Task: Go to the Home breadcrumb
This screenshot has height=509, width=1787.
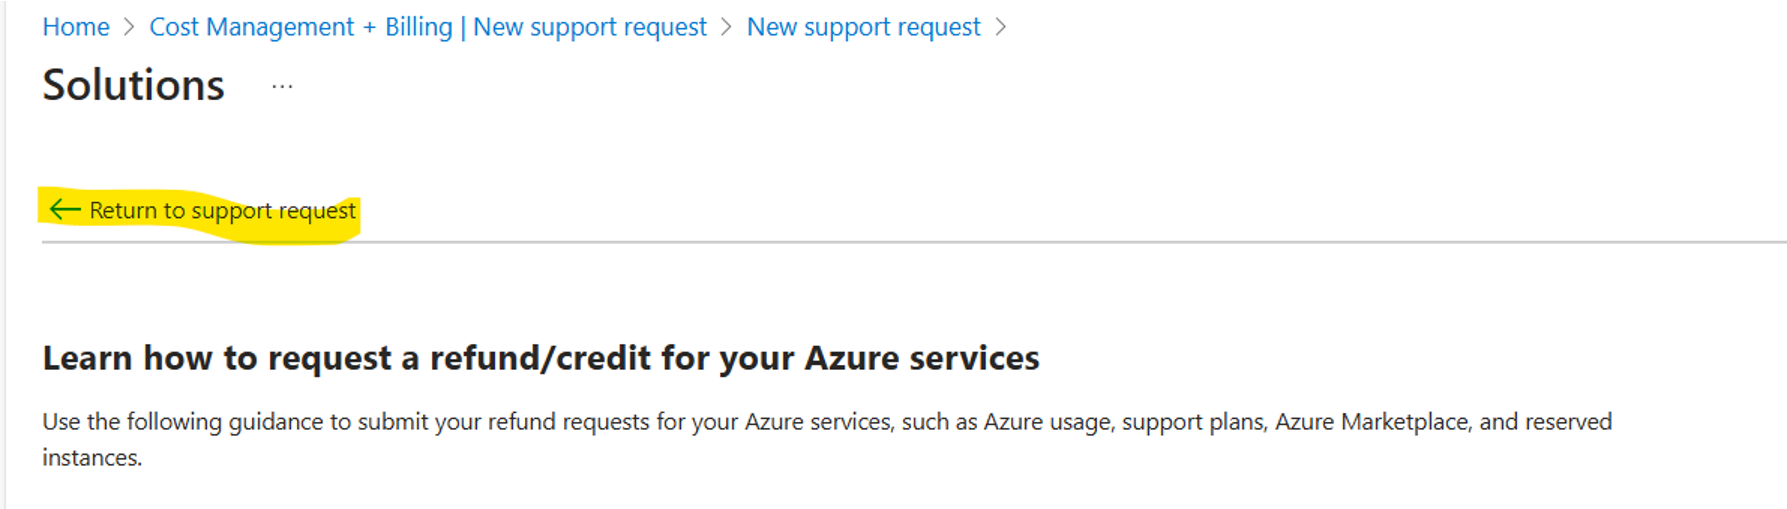Action: pyautogui.click(x=76, y=27)
